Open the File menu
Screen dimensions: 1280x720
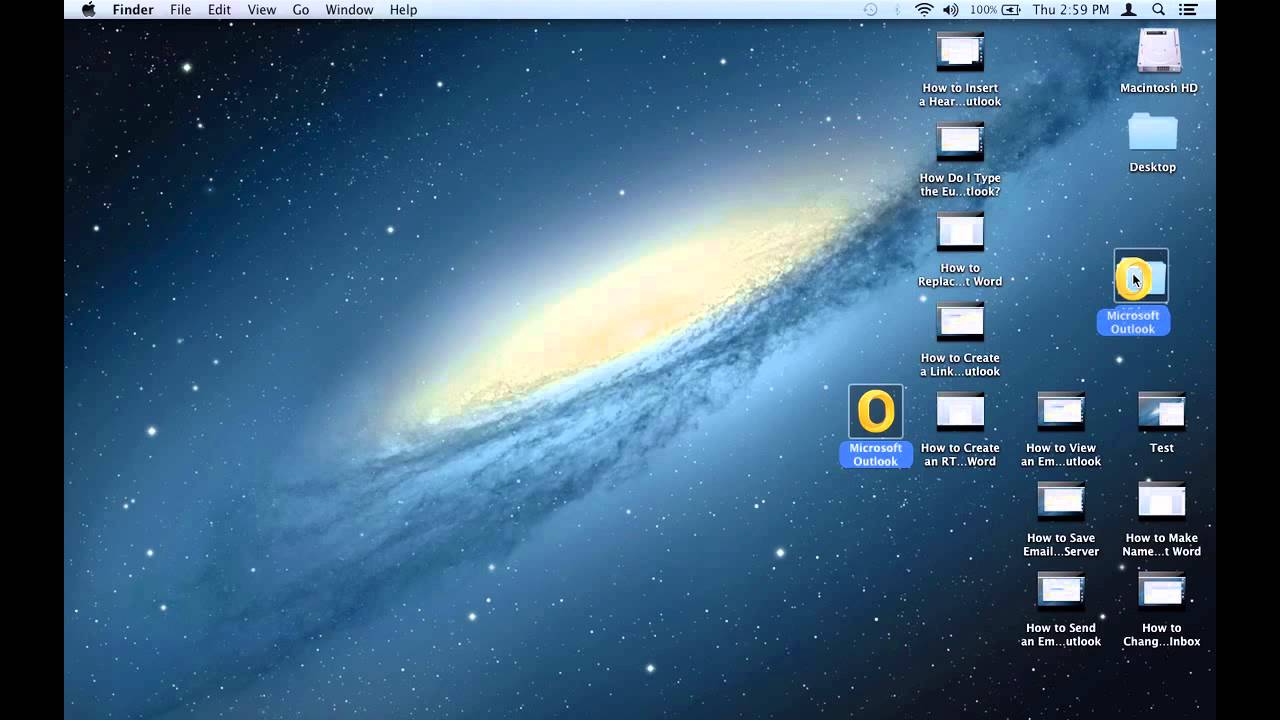pyautogui.click(x=180, y=10)
